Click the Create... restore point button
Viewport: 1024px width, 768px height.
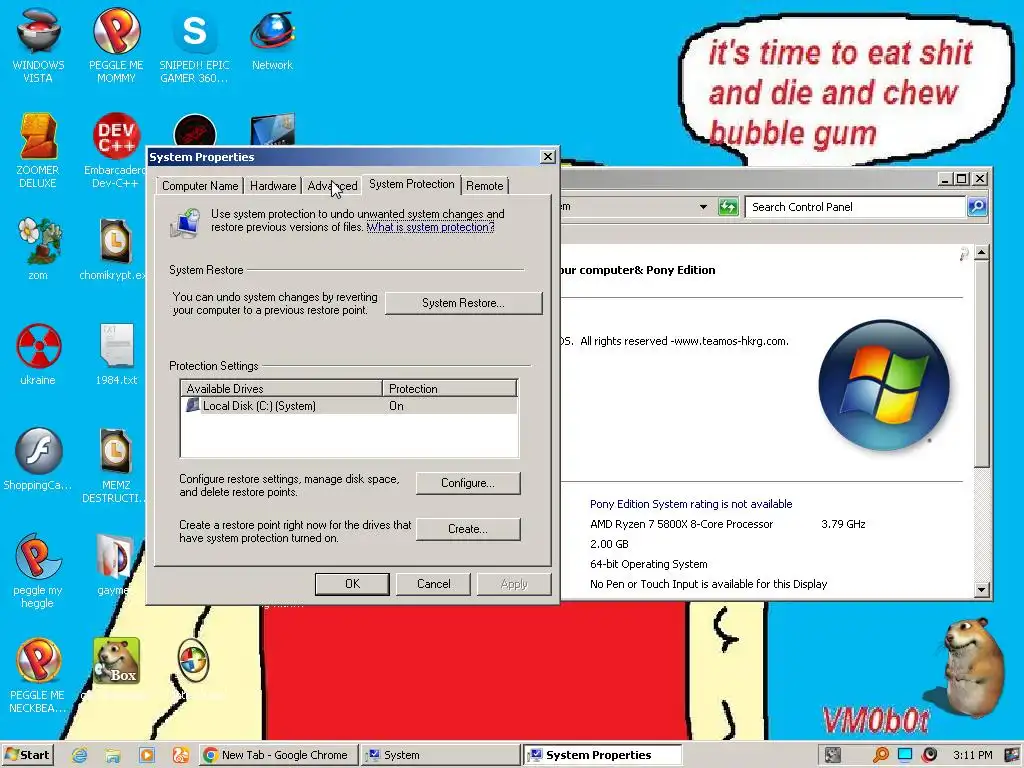468,529
